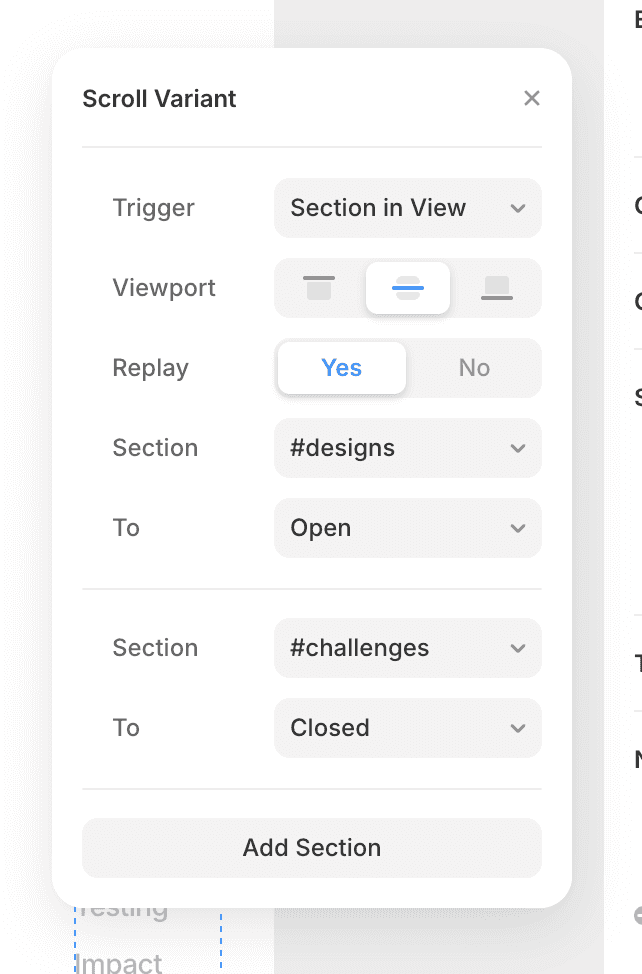Click the Viewport label
This screenshot has width=642, height=974.
pyautogui.click(x=164, y=288)
